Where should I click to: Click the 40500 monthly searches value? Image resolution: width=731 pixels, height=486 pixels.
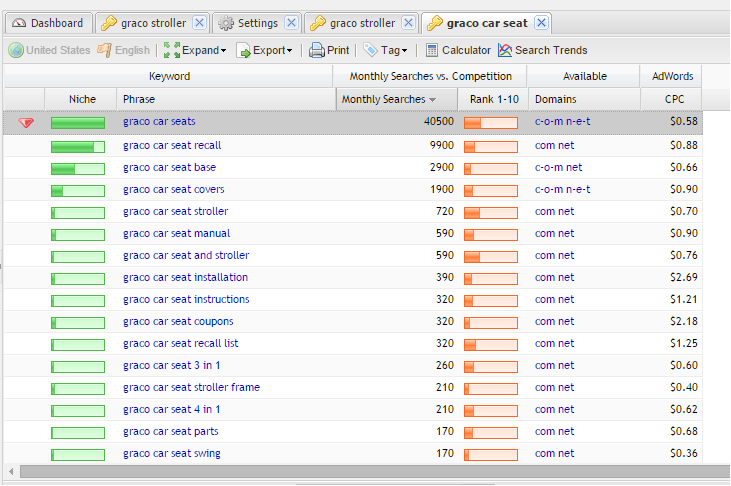(x=438, y=122)
